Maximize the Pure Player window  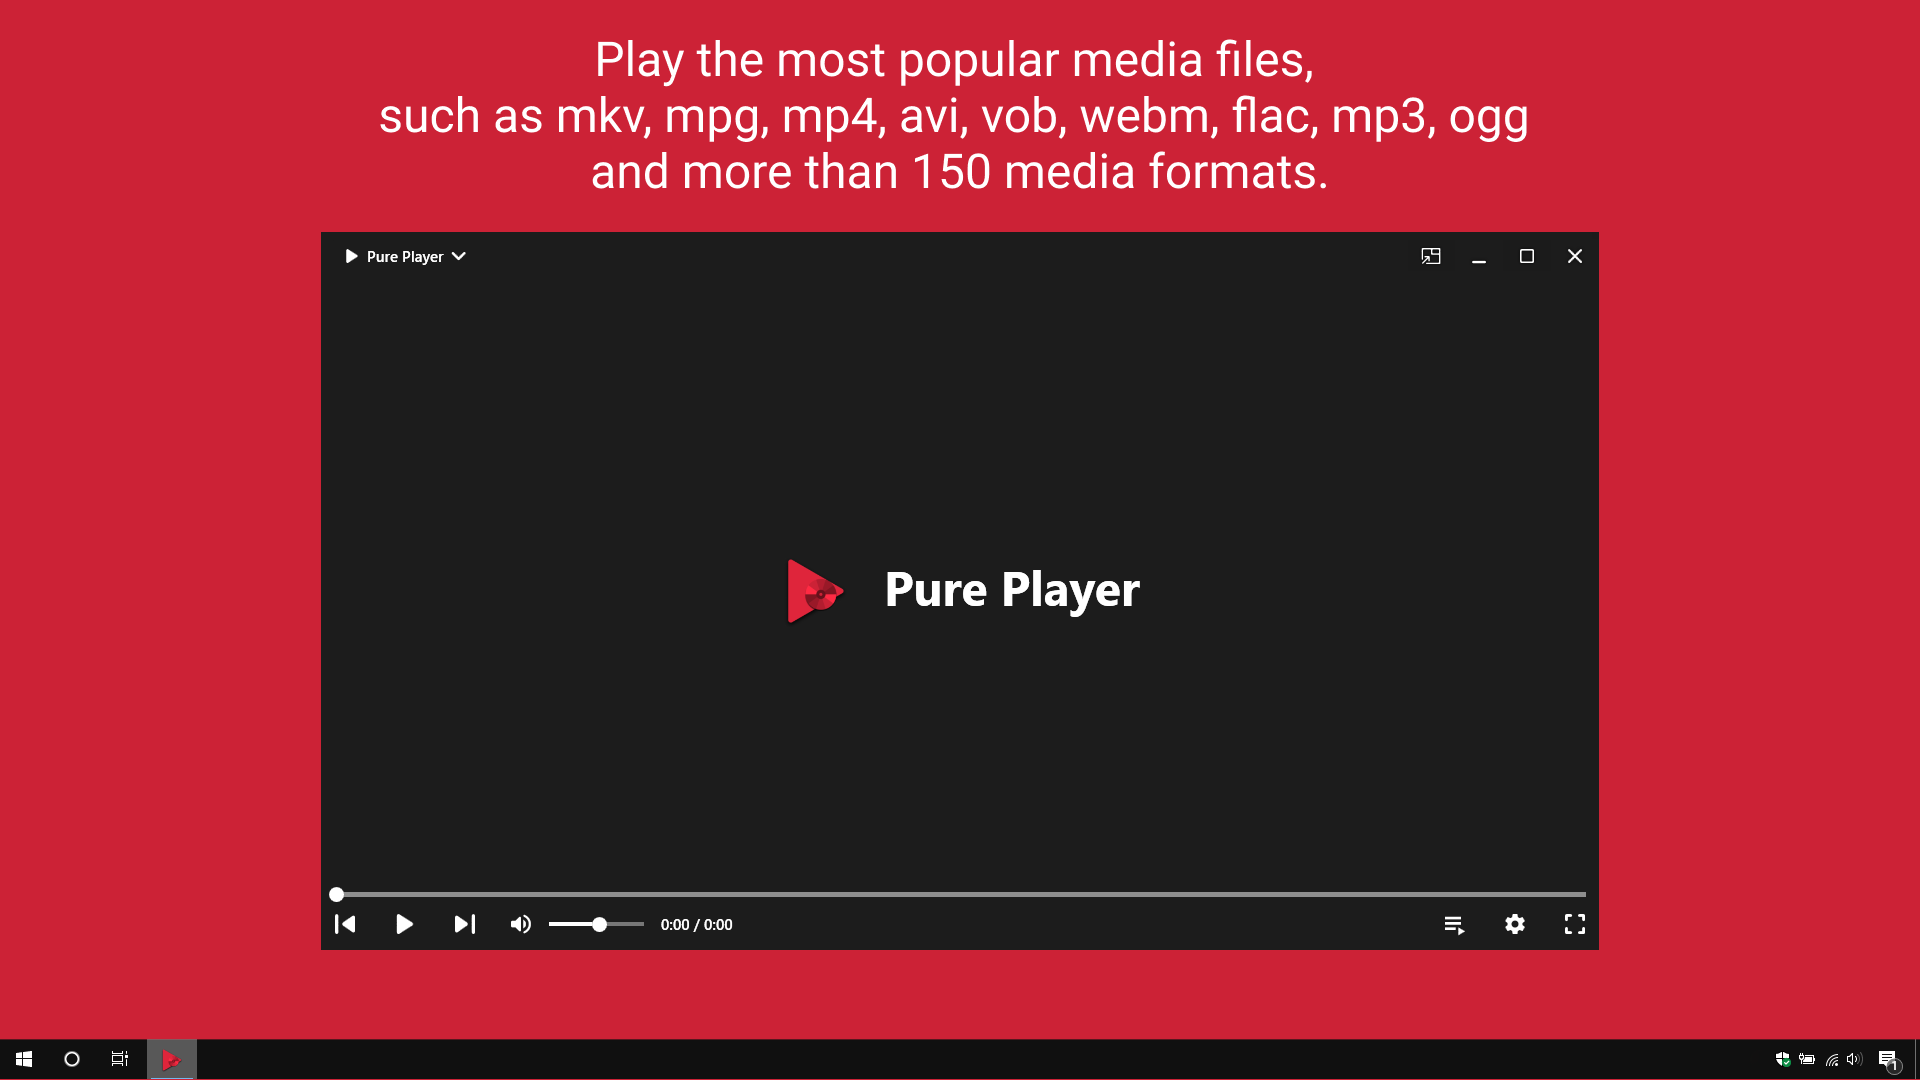tap(1527, 256)
